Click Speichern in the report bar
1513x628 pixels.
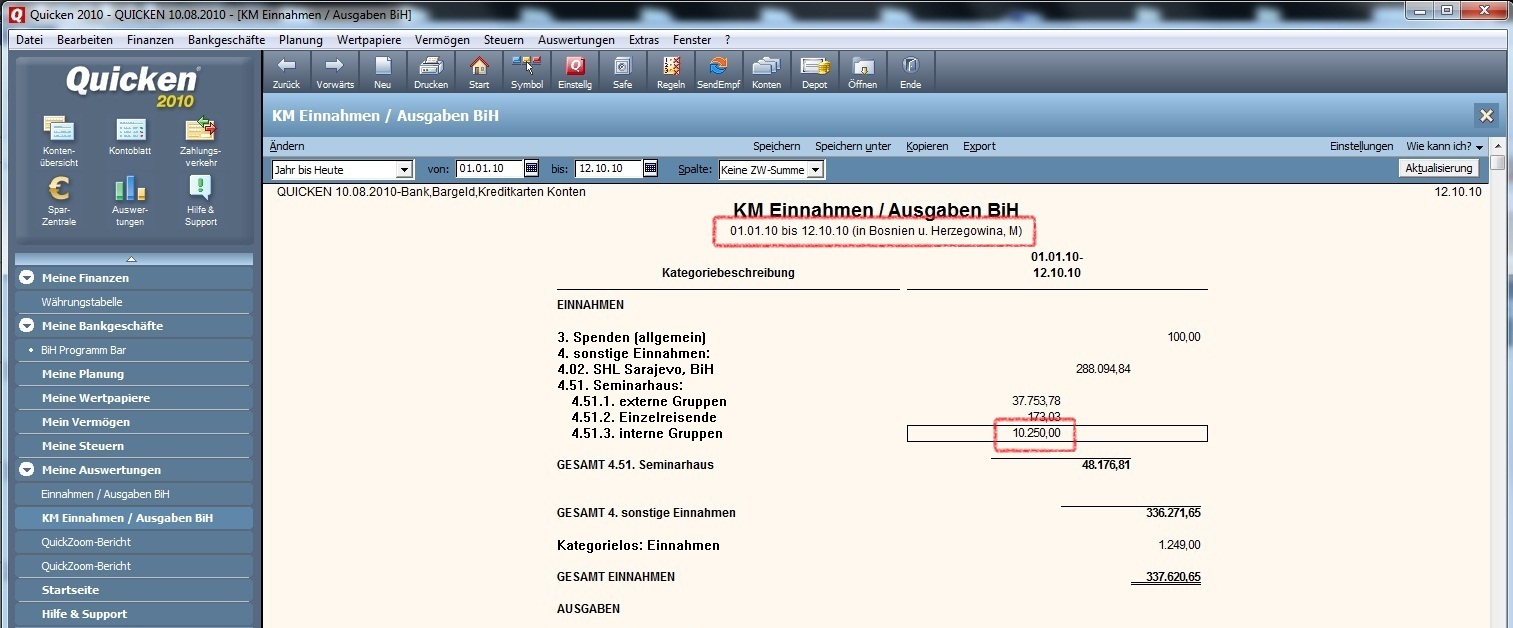(x=776, y=146)
